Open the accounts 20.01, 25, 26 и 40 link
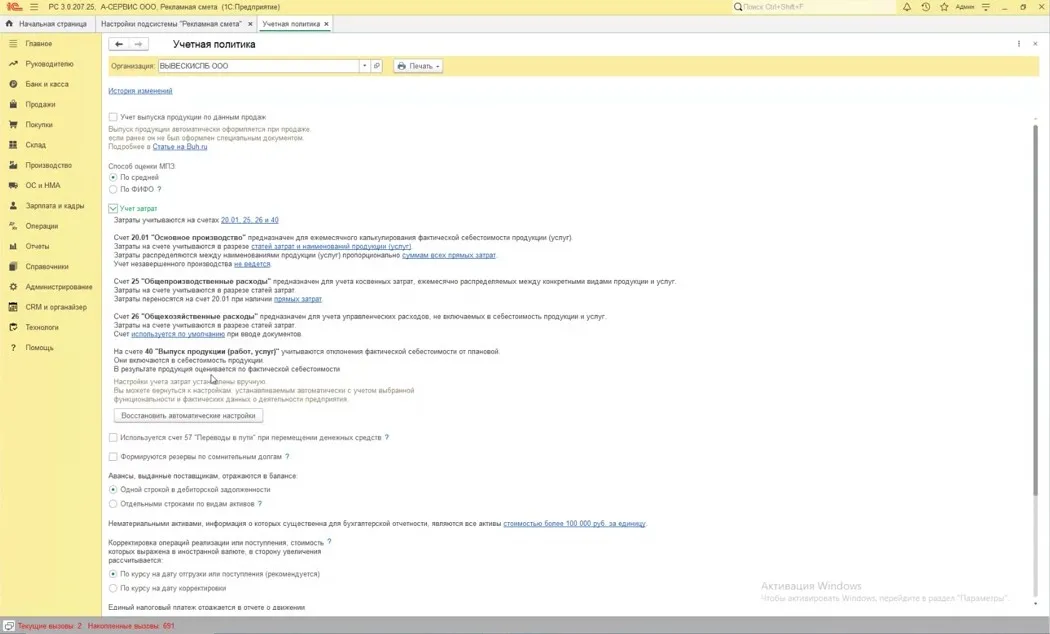The width and height of the screenshot is (1050, 634). [x=250, y=220]
